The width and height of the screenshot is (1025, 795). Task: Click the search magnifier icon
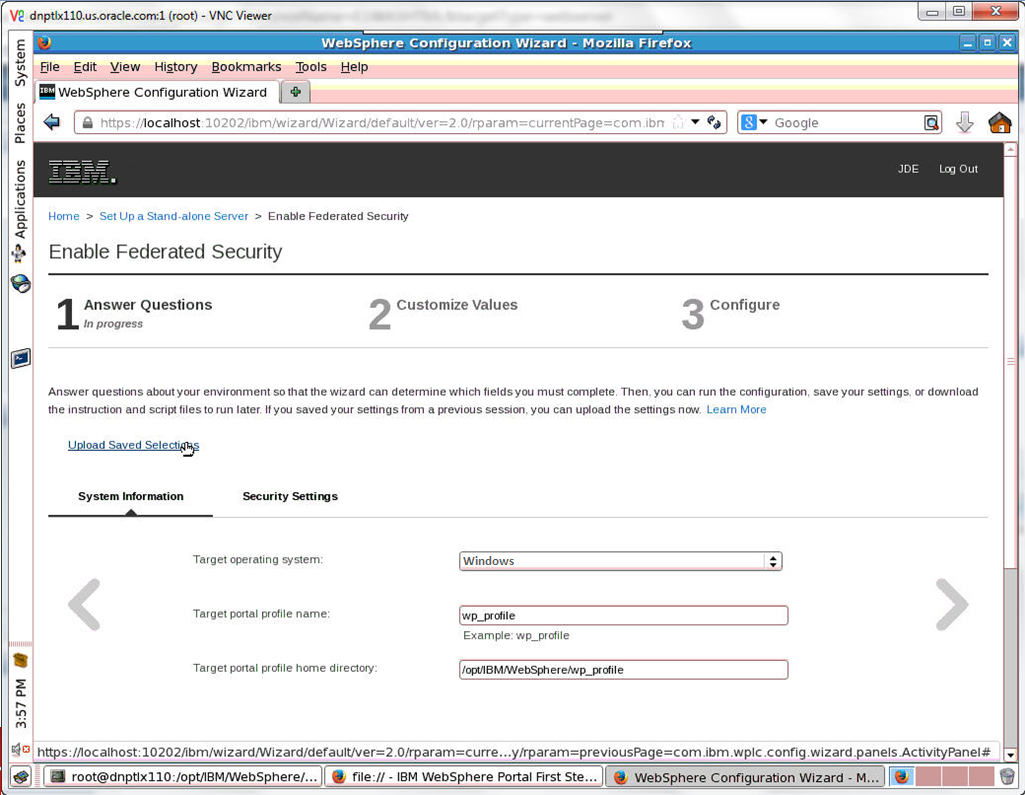point(931,123)
